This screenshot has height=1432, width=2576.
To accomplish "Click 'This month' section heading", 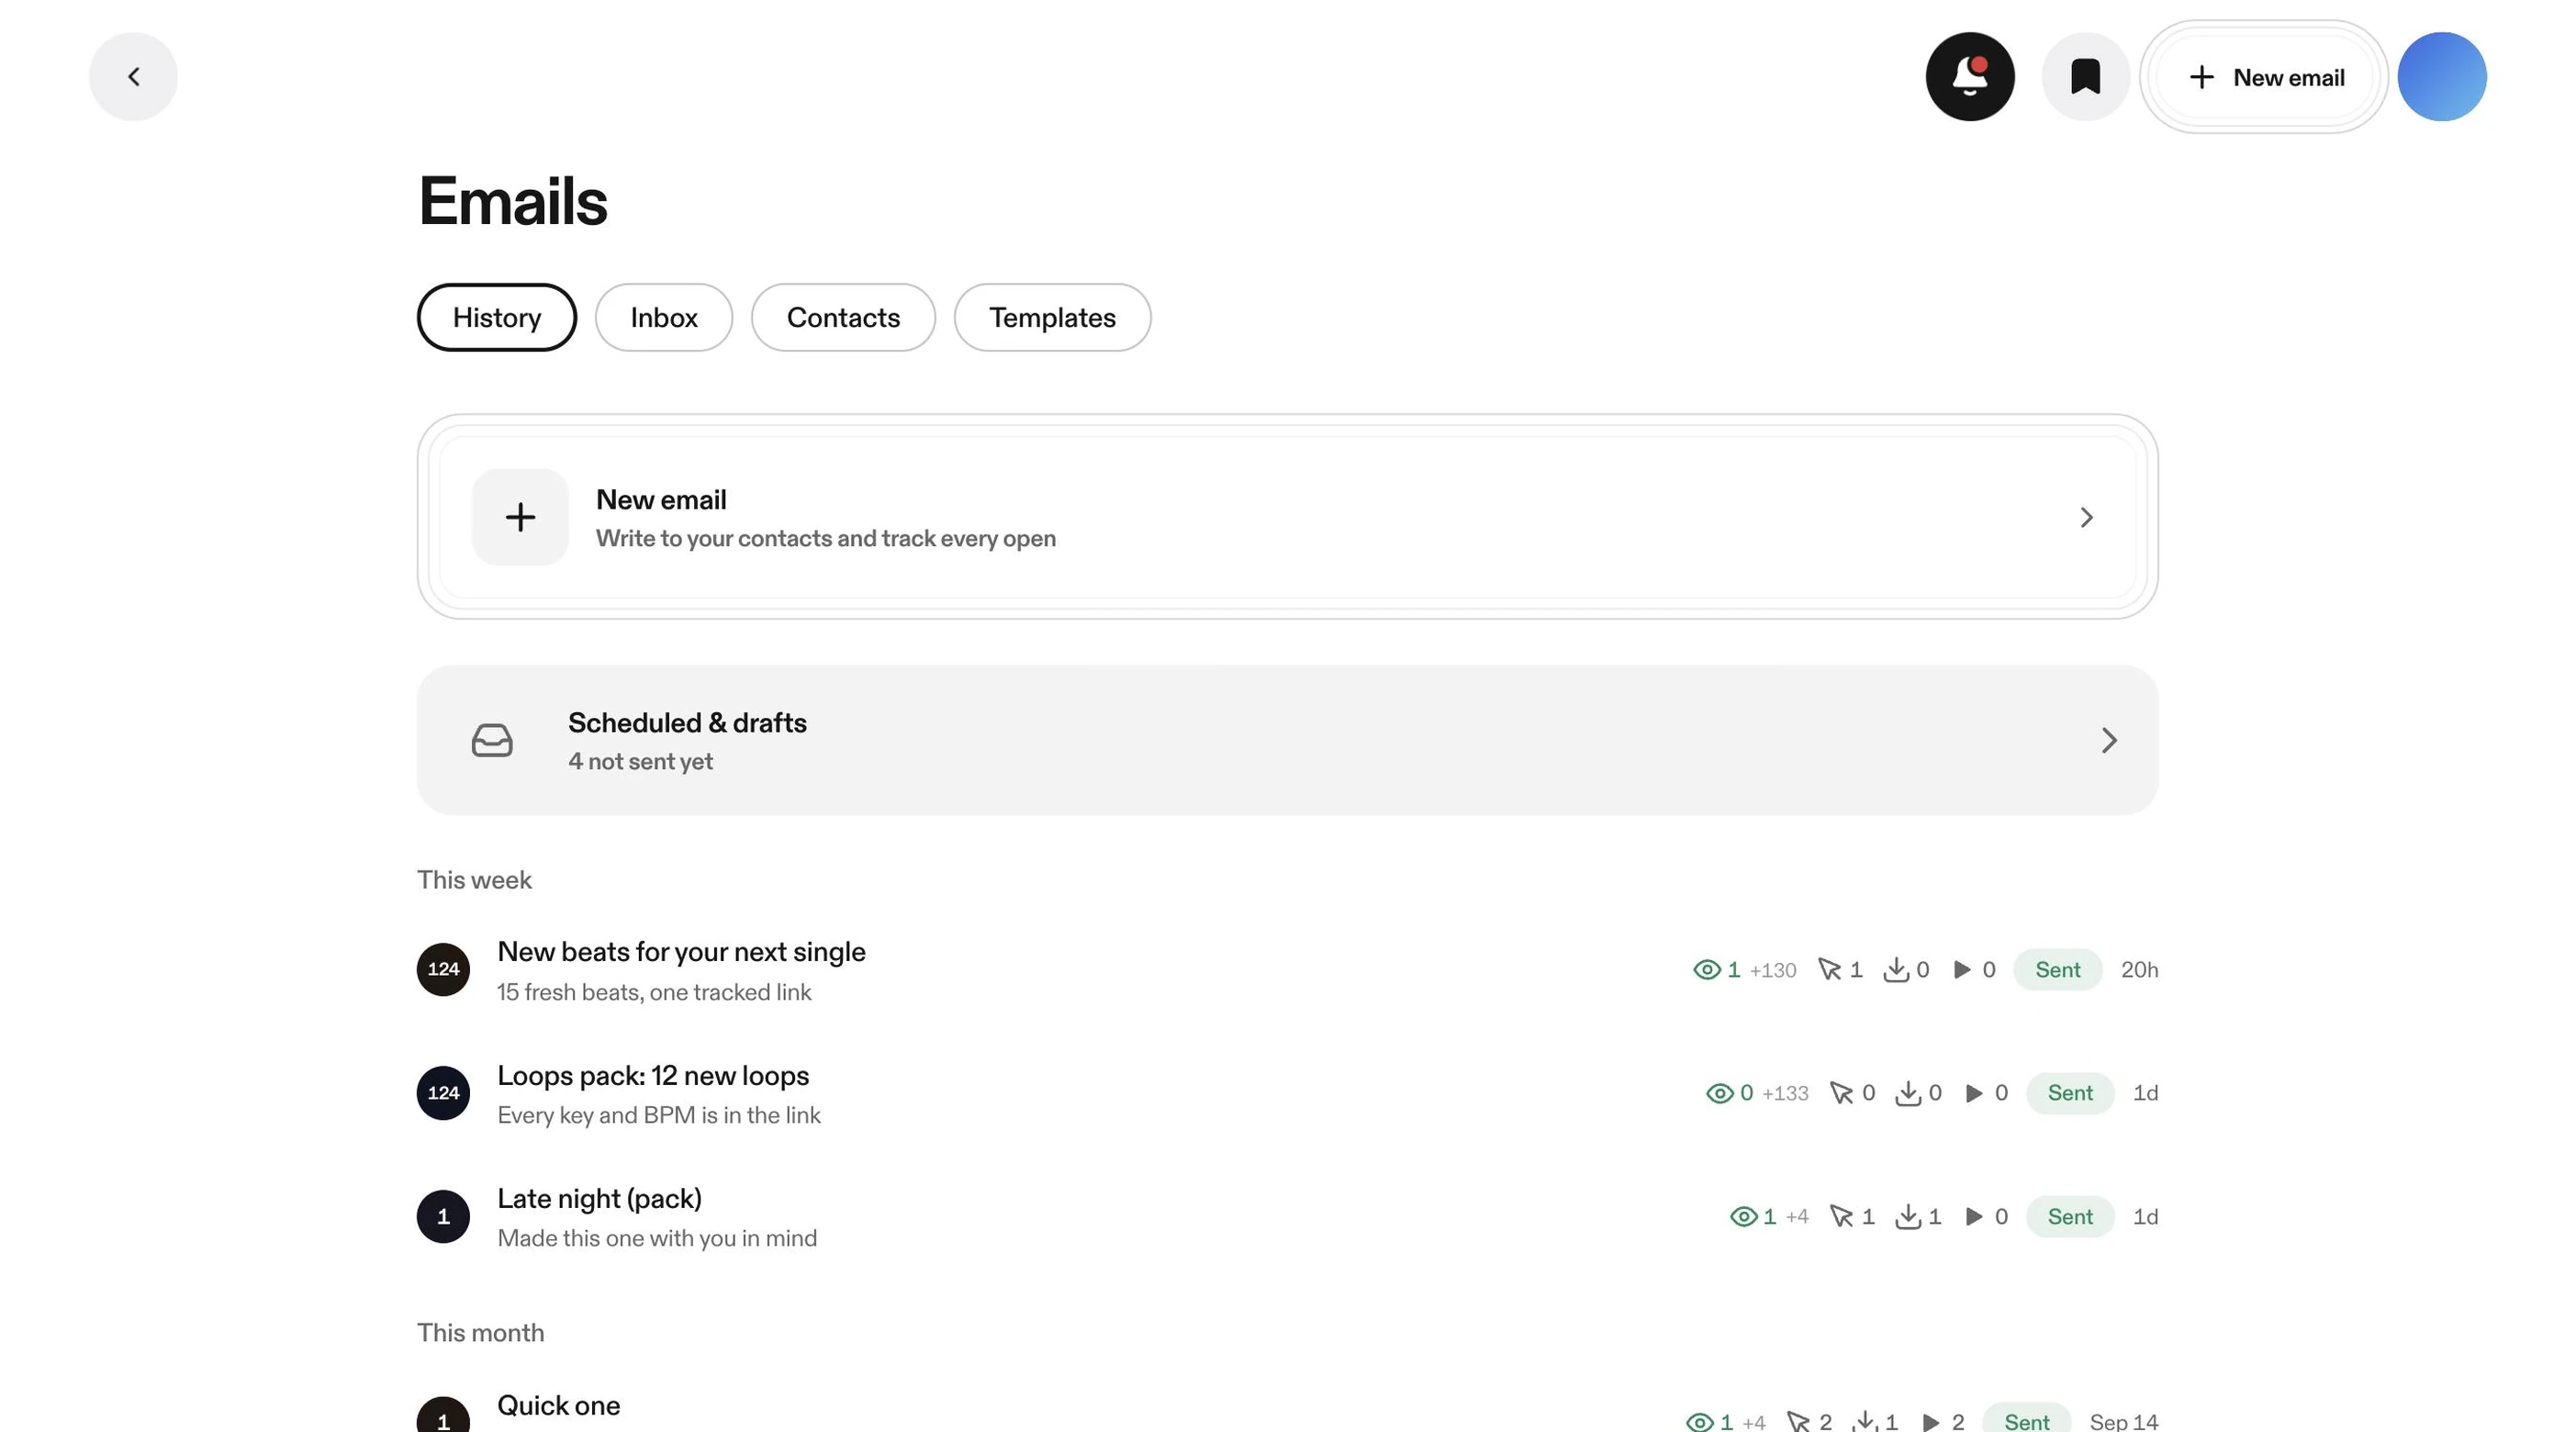I will [x=480, y=1333].
